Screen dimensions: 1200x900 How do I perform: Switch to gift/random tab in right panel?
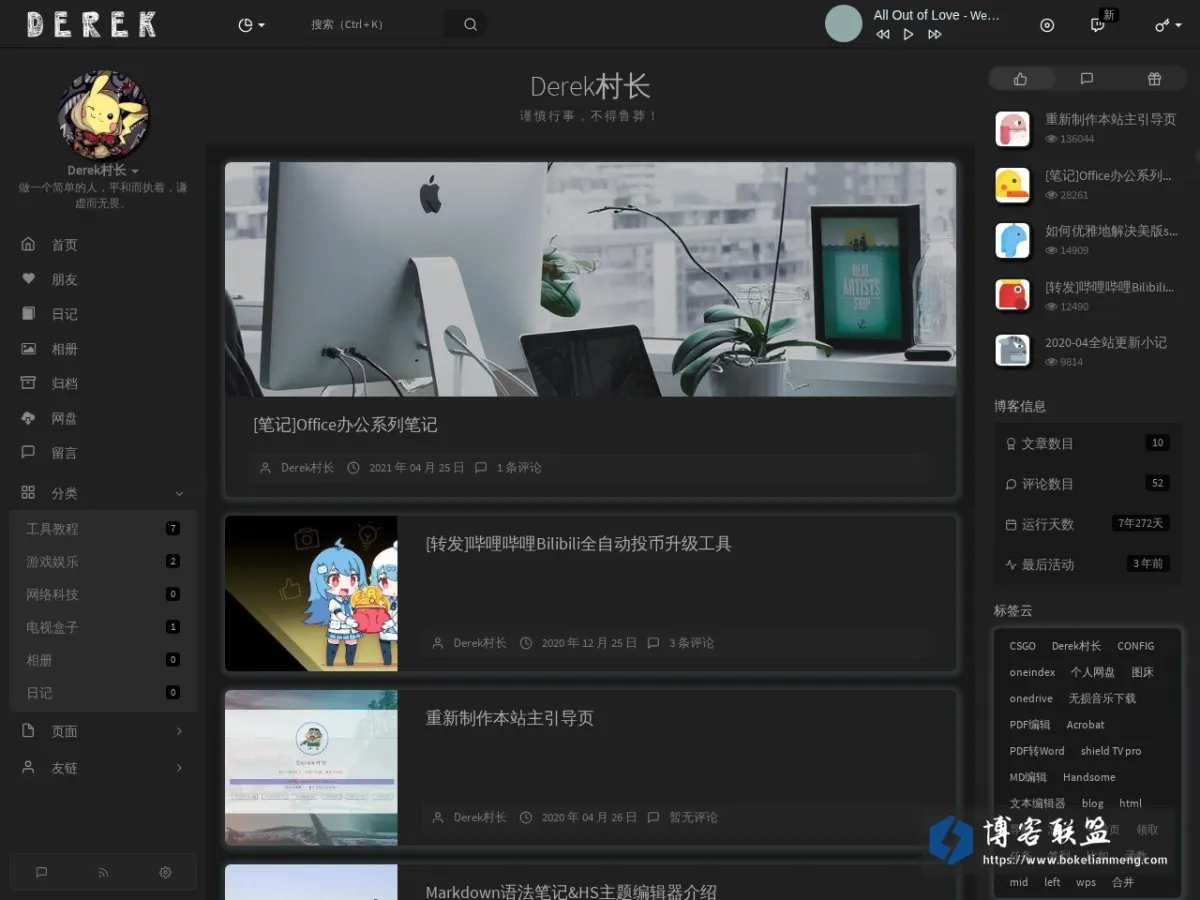(x=1154, y=79)
